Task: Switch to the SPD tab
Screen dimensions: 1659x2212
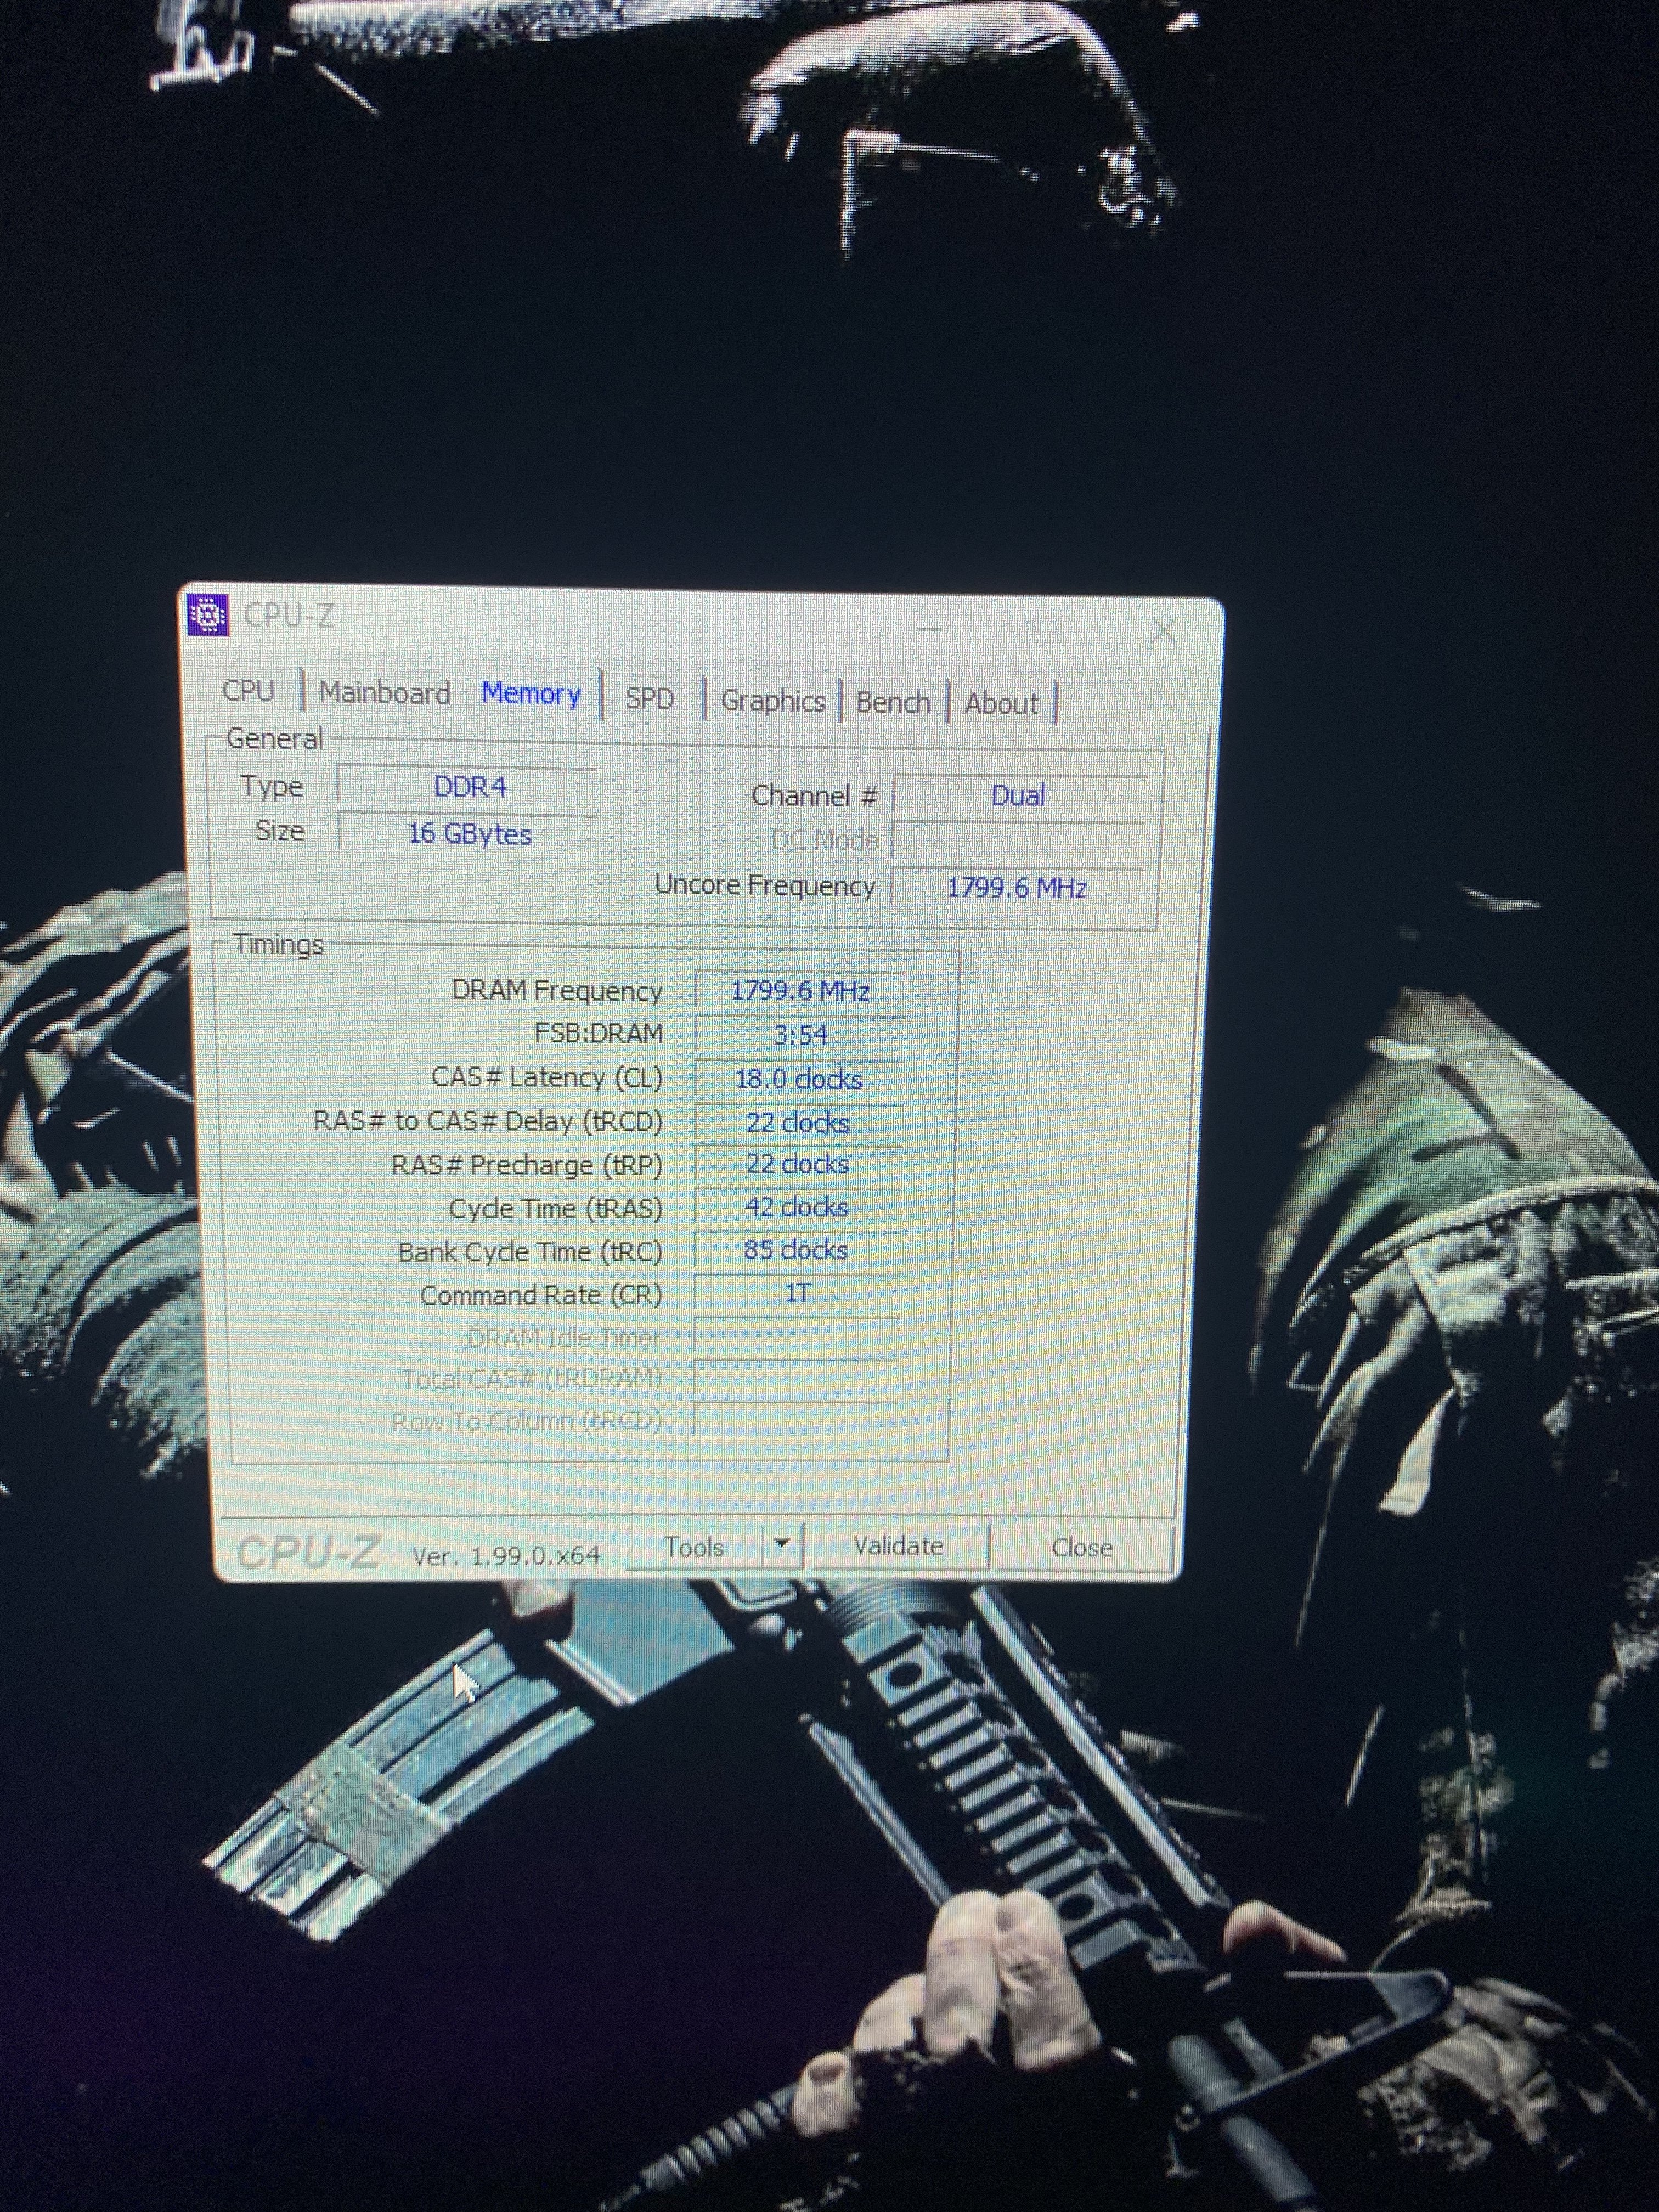Action: click(649, 698)
